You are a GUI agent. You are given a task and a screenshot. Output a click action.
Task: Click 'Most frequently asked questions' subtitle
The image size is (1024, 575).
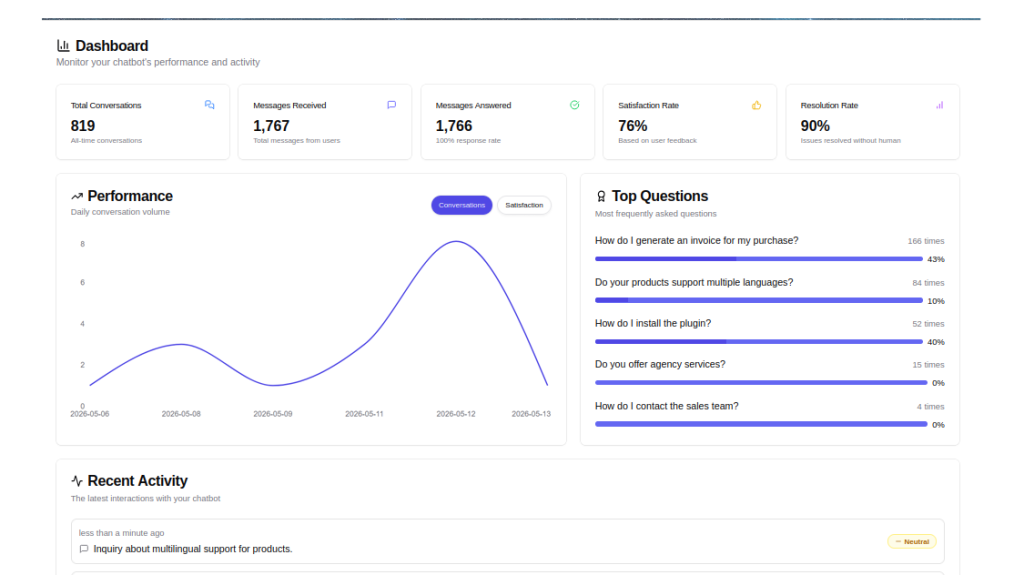pos(655,214)
